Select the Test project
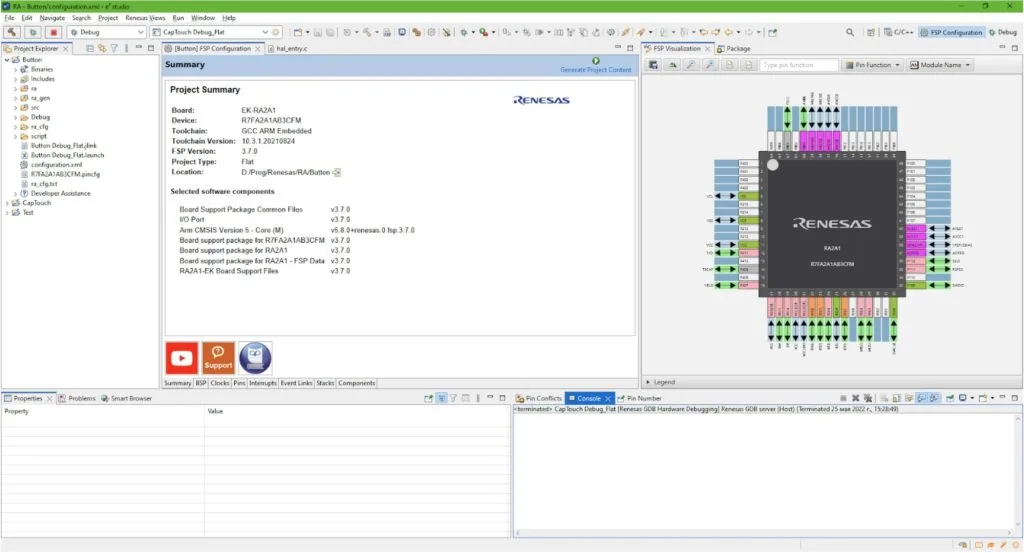 [27, 213]
